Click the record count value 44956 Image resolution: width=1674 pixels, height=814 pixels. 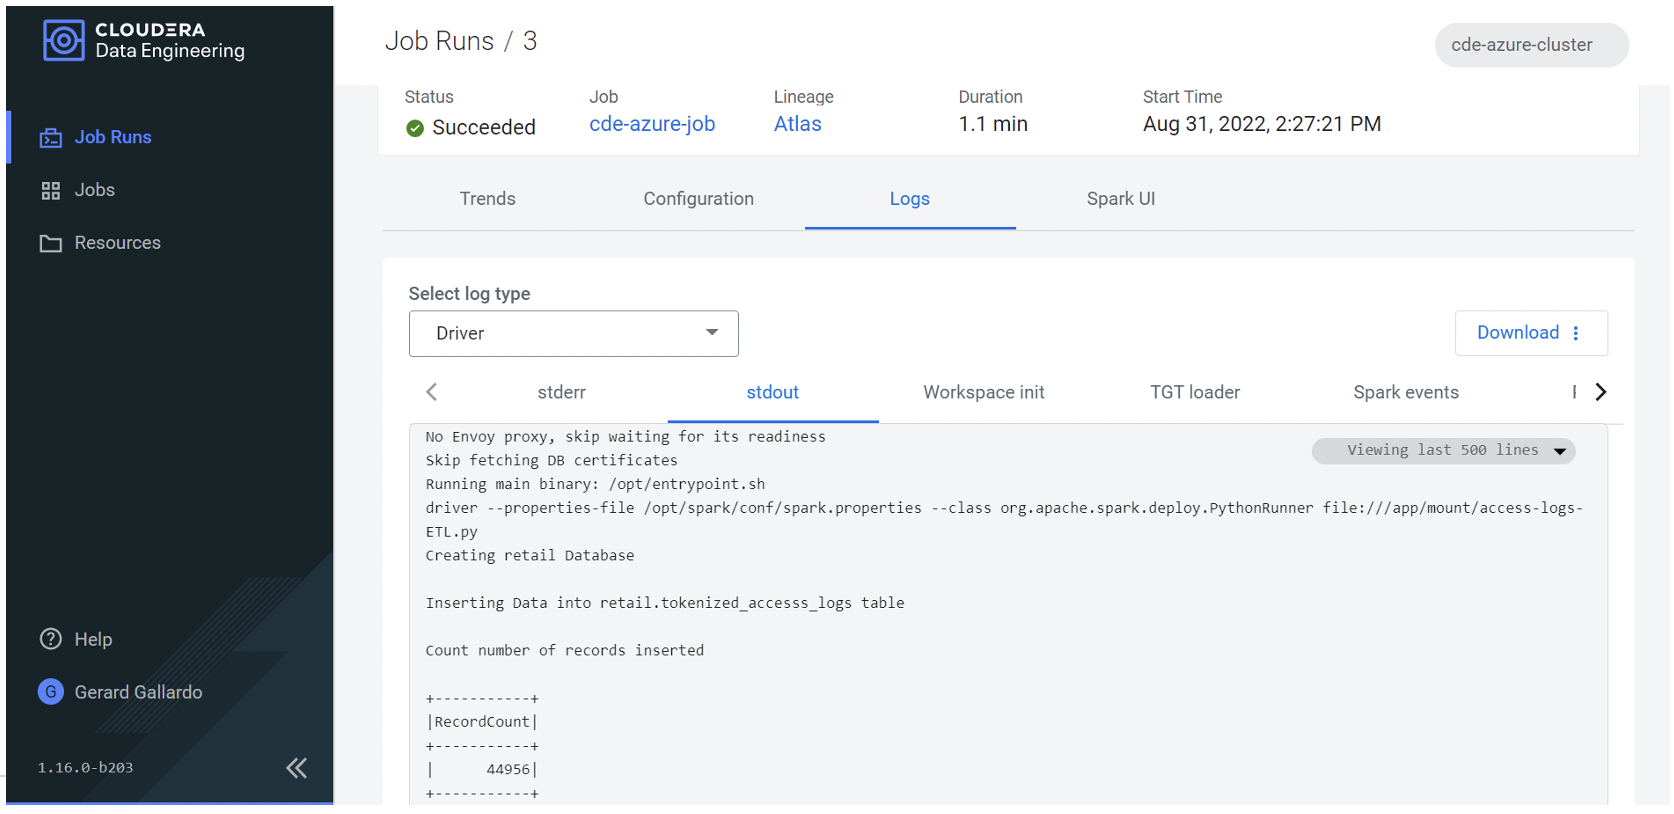pos(508,770)
